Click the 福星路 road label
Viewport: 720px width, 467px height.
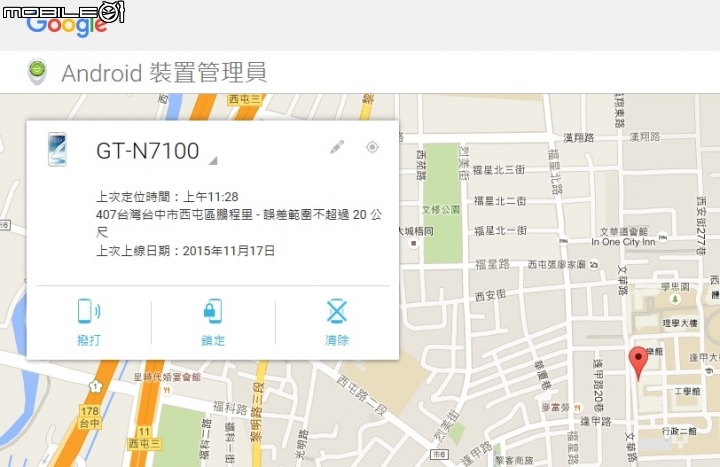coord(492,264)
